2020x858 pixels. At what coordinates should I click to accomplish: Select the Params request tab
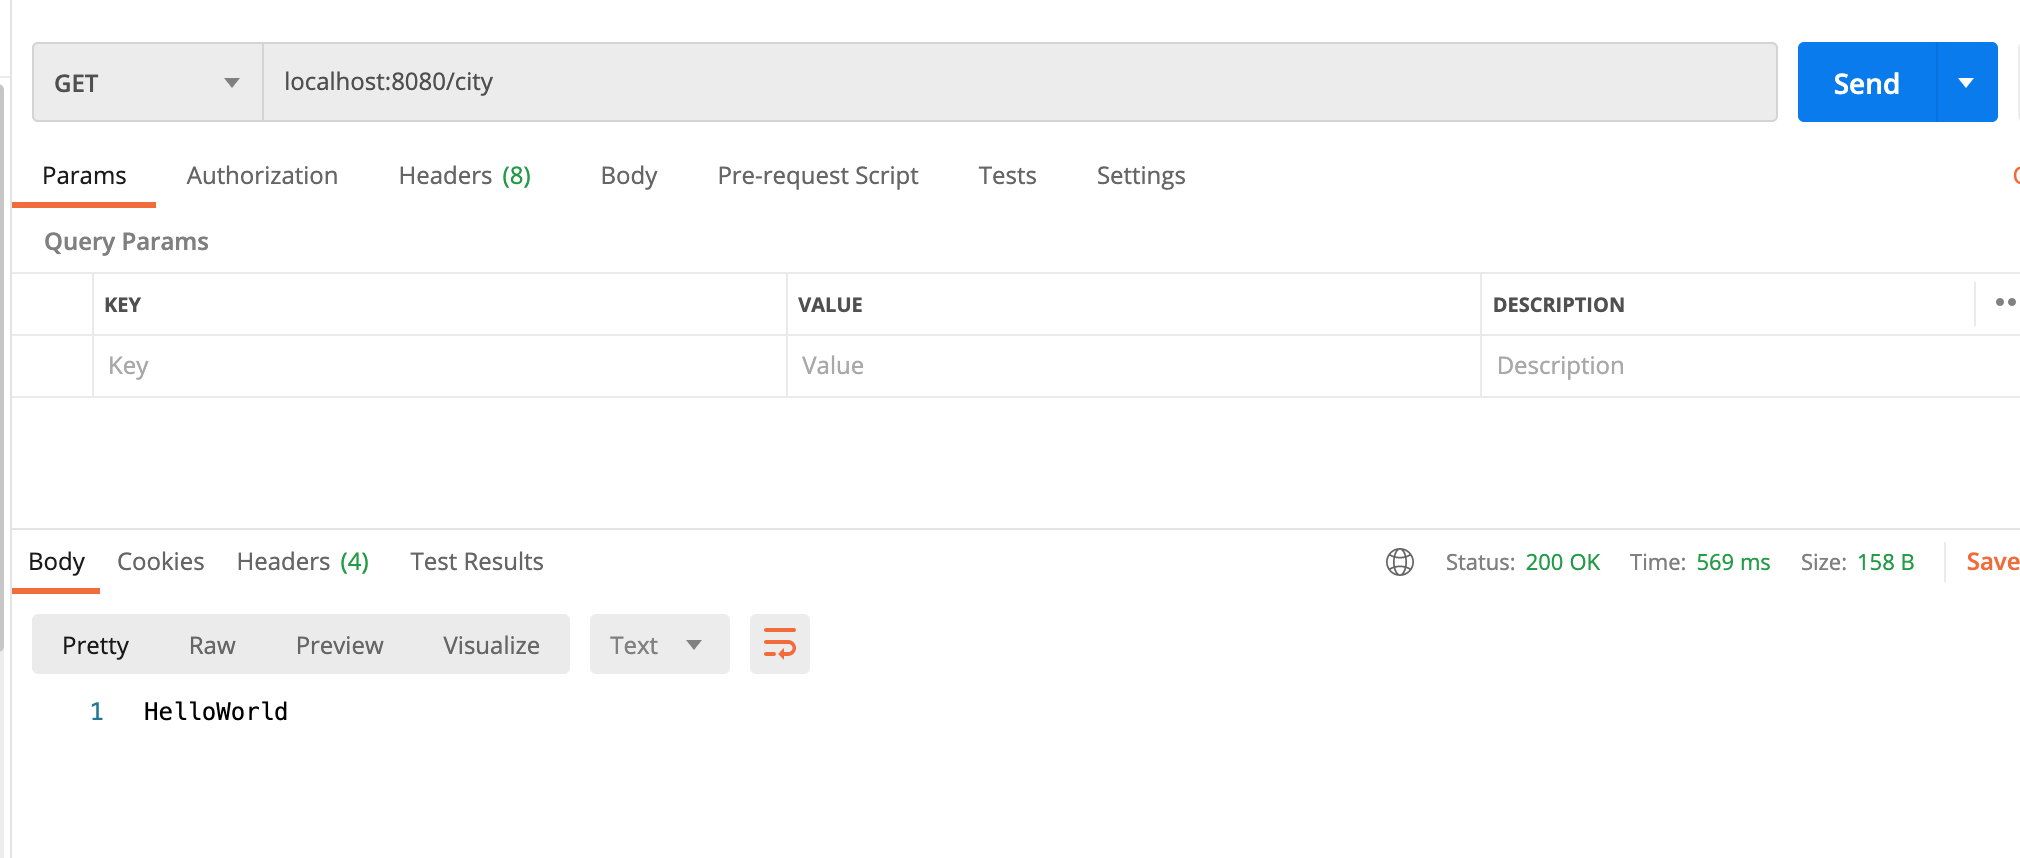pos(84,176)
